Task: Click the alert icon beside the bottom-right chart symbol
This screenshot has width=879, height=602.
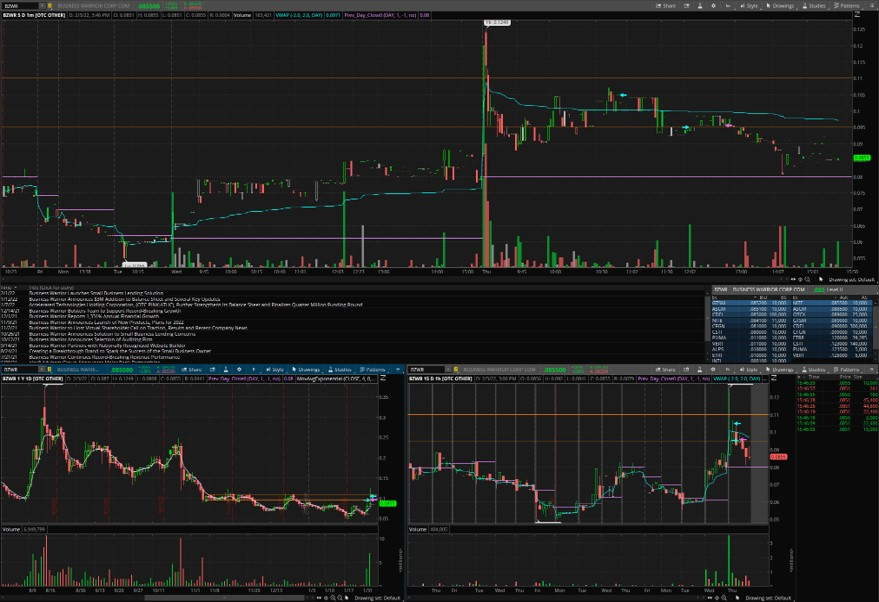Action: coord(456,370)
